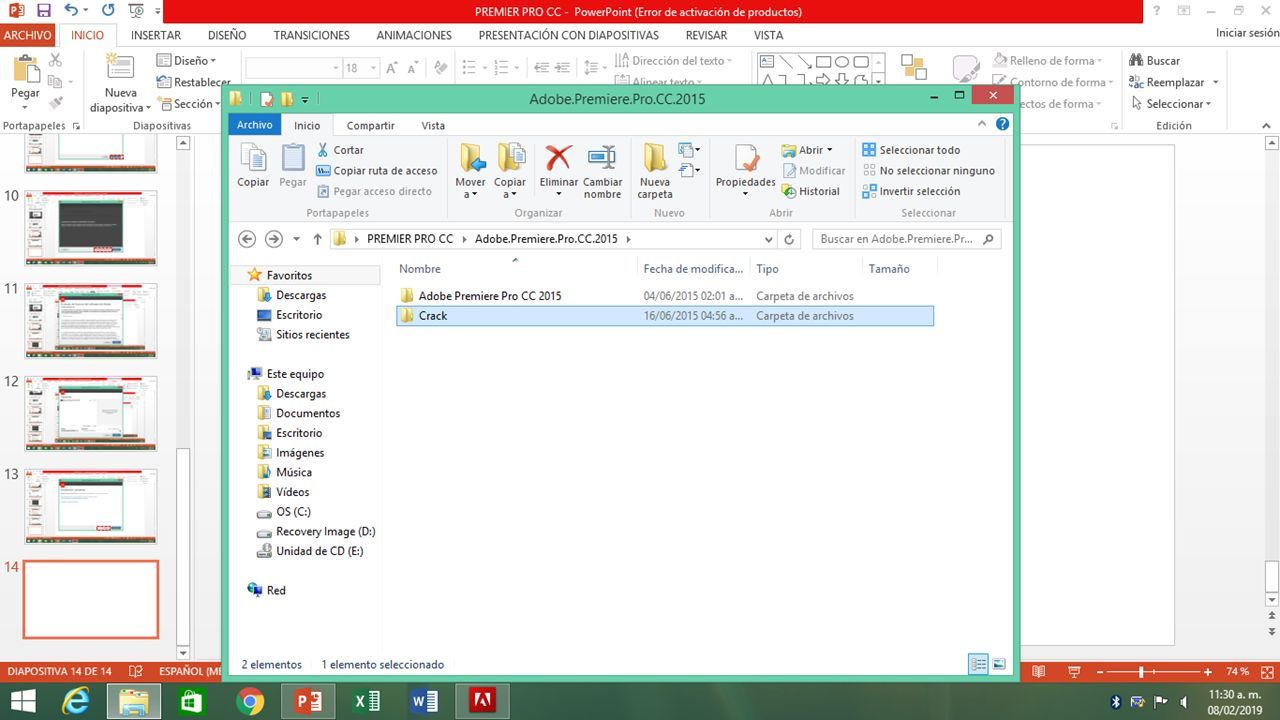
Task: Collapse the Explorer ribbon chevron
Action: coord(984,124)
